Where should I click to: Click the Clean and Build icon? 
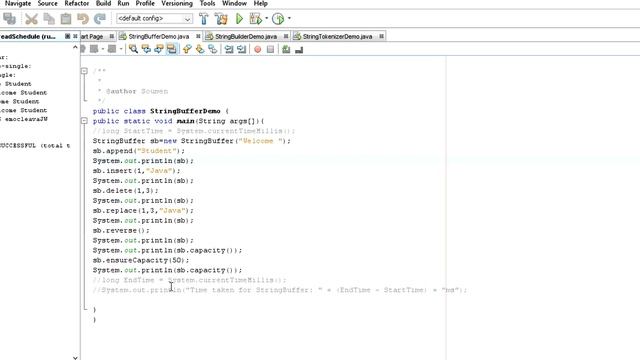221,19
